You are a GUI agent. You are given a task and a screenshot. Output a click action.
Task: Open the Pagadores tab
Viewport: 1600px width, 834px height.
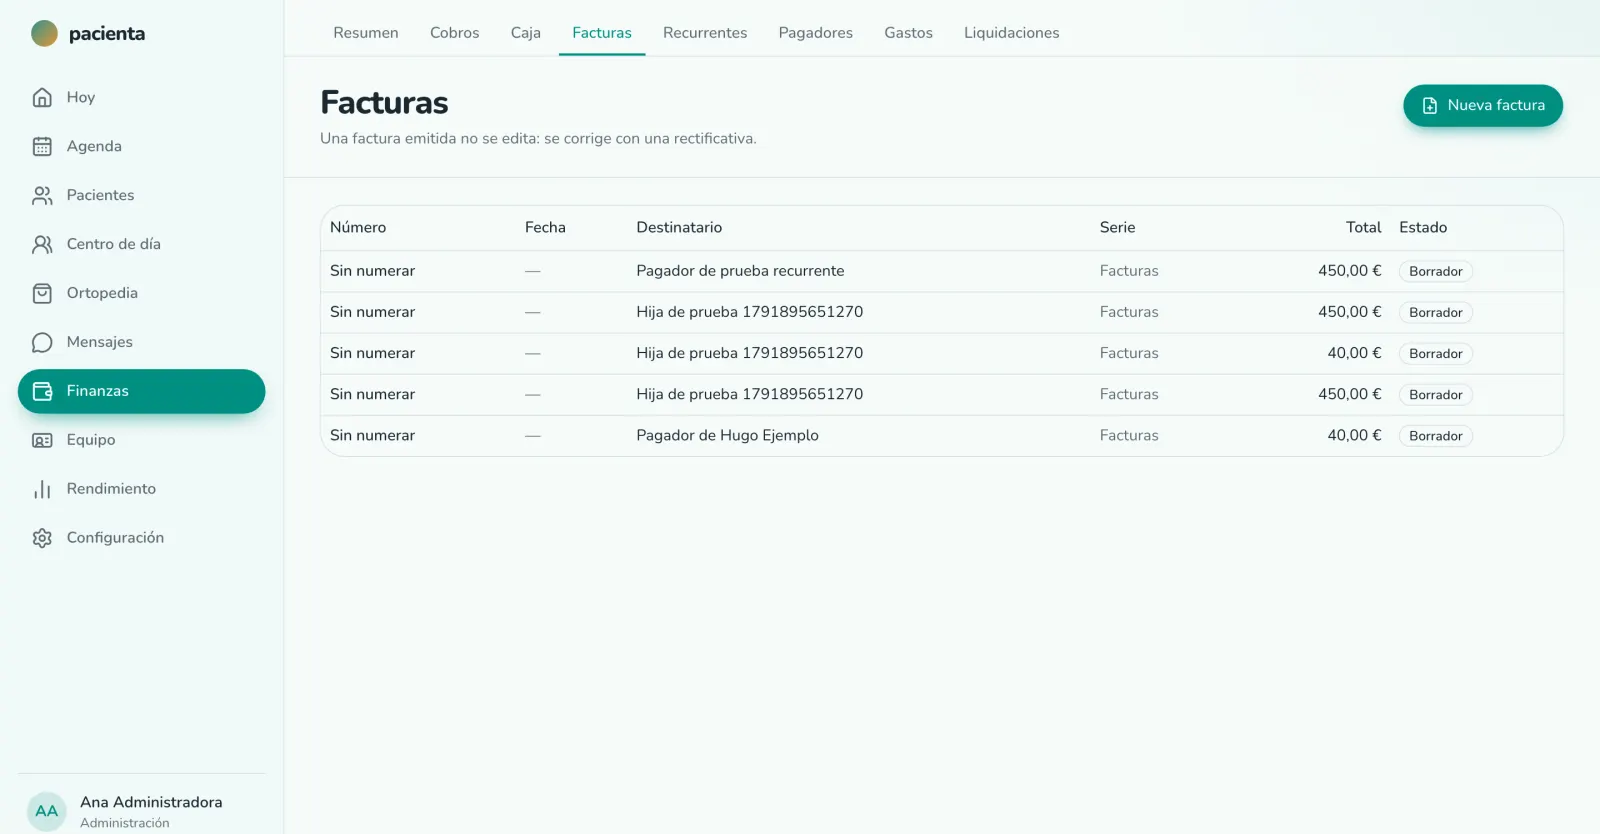[816, 33]
